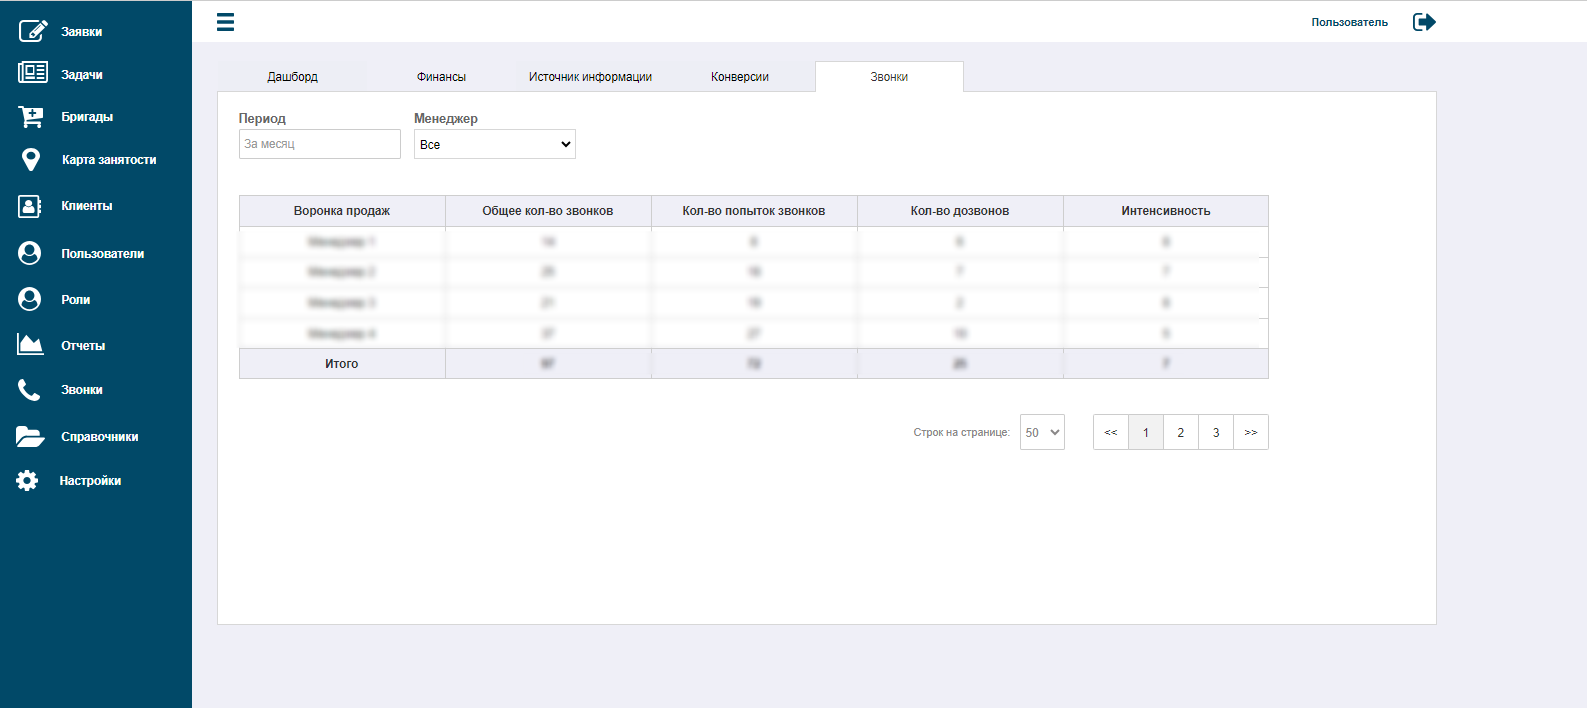Click the Звонки phone handset icon
This screenshot has height=708, width=1587.
point(29,390)
